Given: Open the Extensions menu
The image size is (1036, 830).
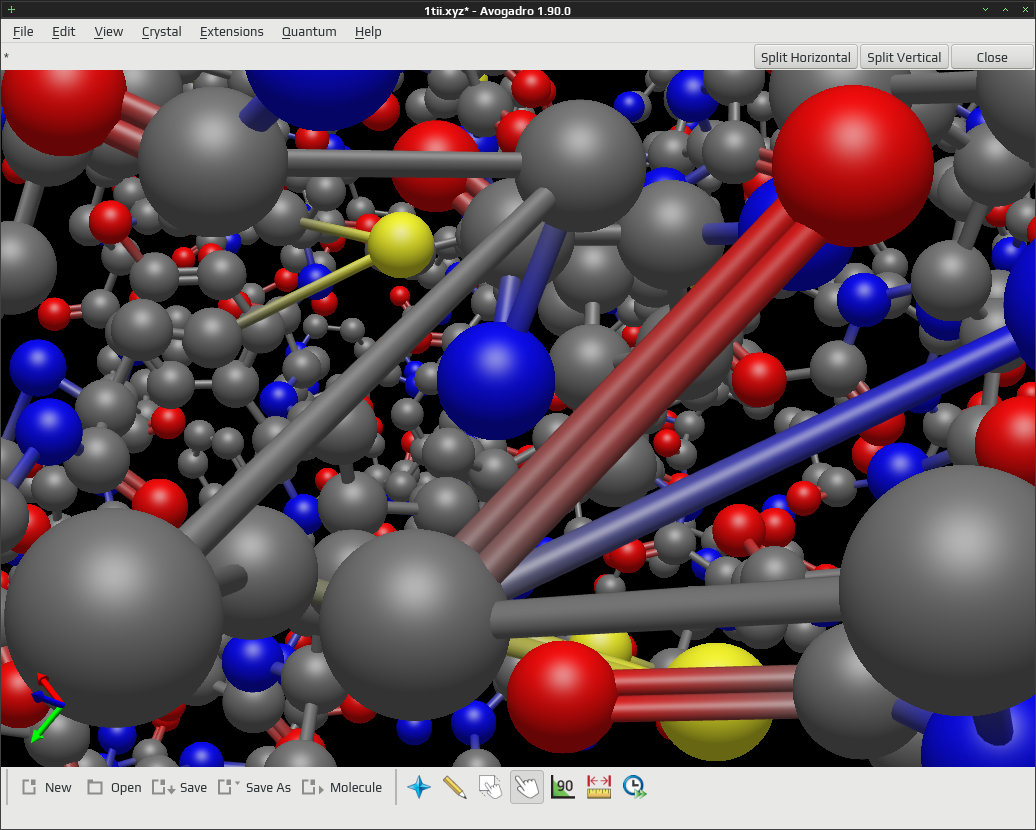Looking at the screenshot, I should point(231,32).
